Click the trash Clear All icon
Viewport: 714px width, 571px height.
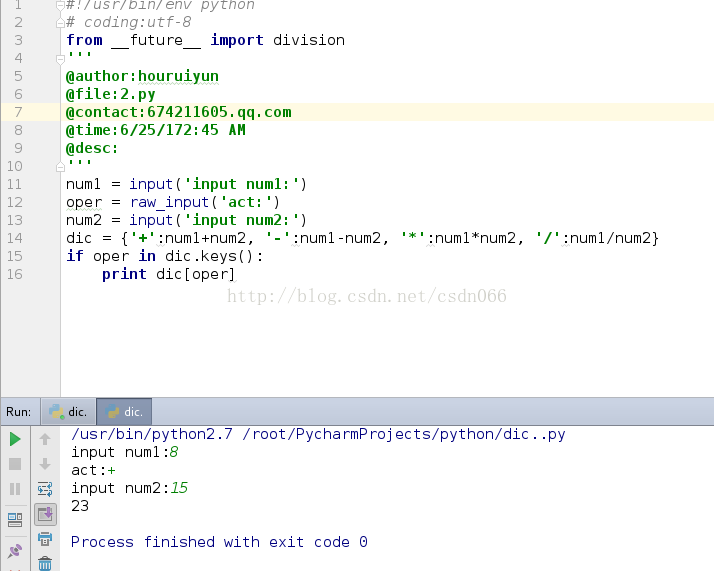tap(45, 564)
